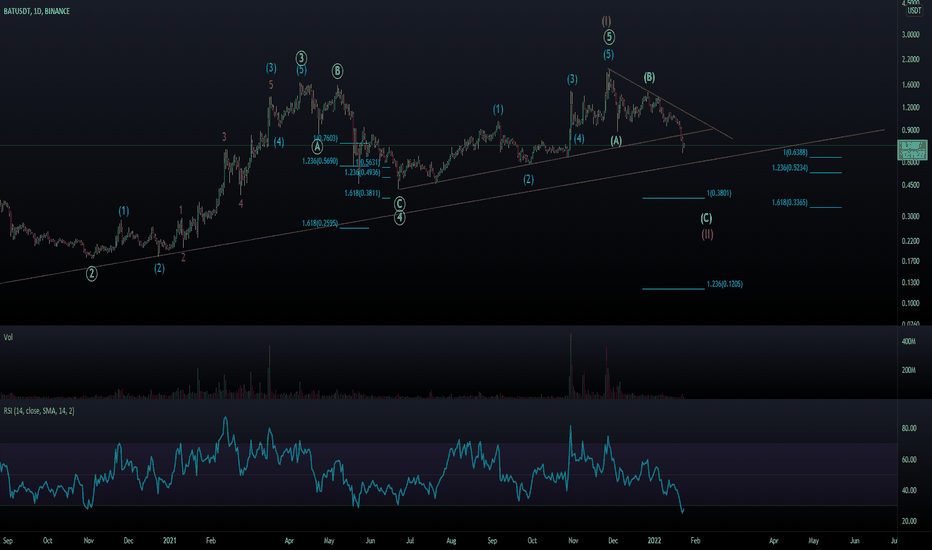Click the 0.1300 price axis value
932x550 pixels.
coord(911,282)
